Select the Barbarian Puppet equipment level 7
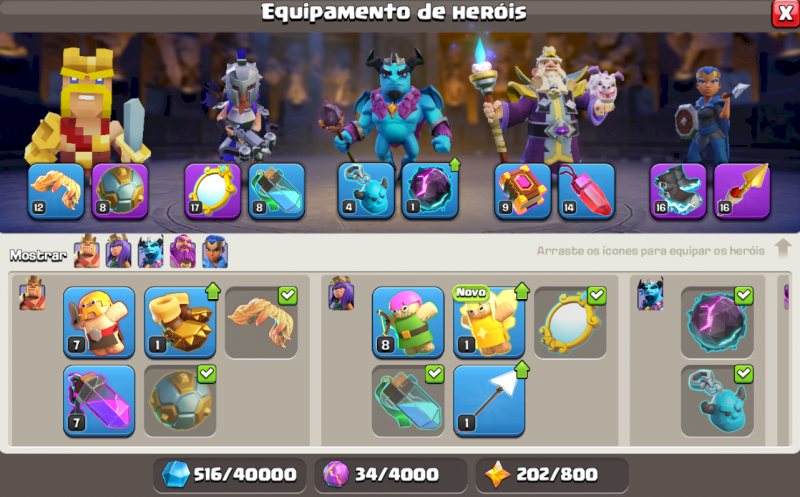 99,322
